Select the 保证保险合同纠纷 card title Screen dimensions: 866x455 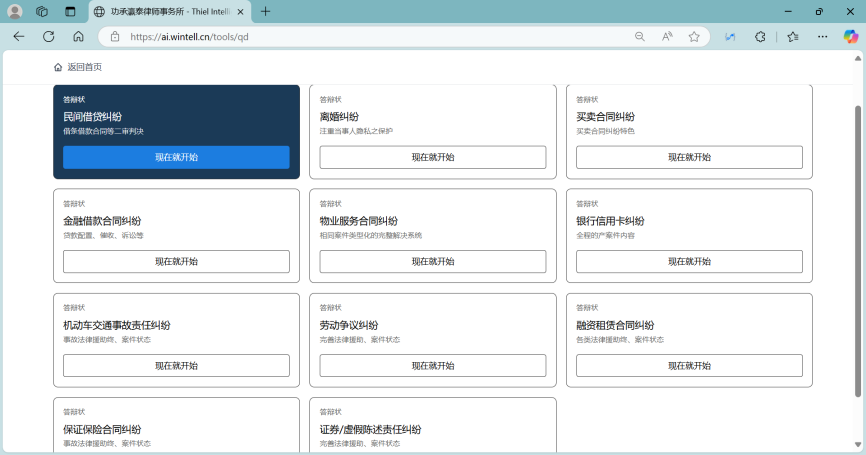[102, 429]
